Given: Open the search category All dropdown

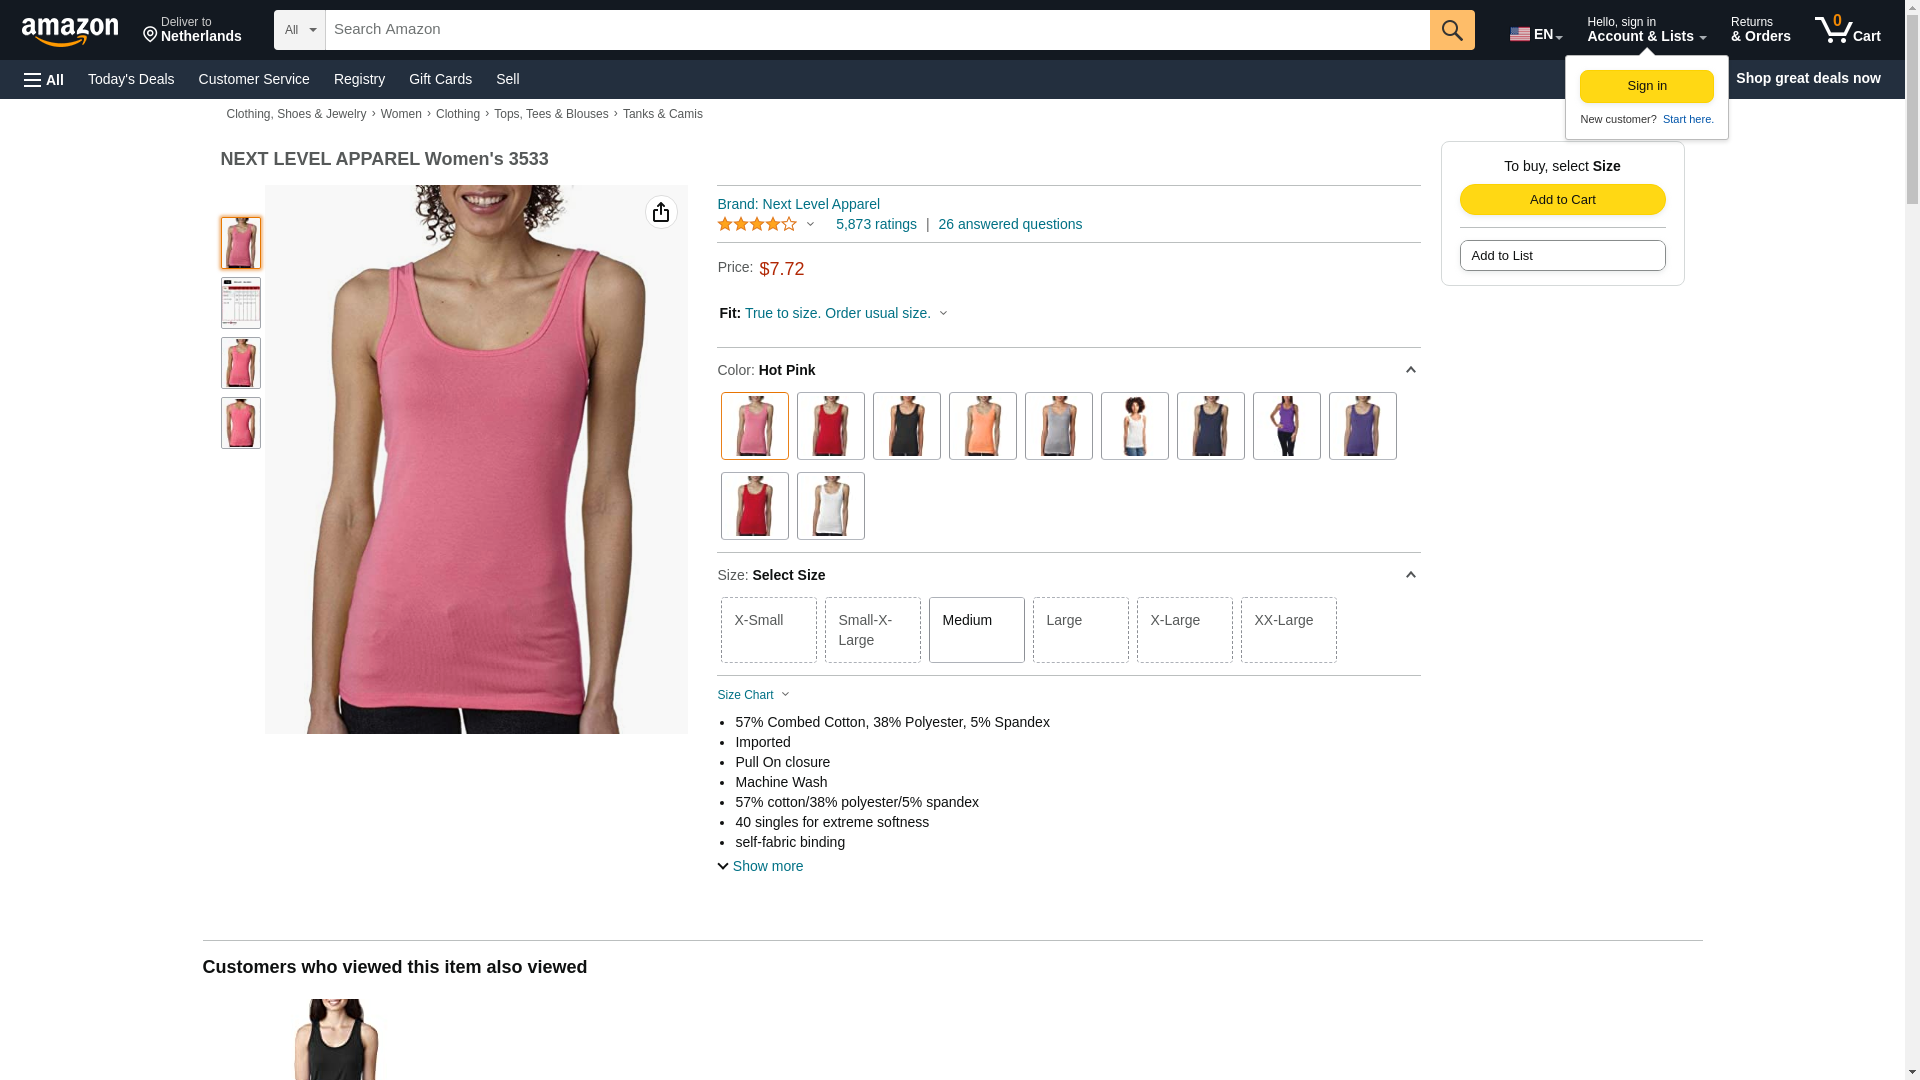Looking at the screenshot, I should 300,30.
